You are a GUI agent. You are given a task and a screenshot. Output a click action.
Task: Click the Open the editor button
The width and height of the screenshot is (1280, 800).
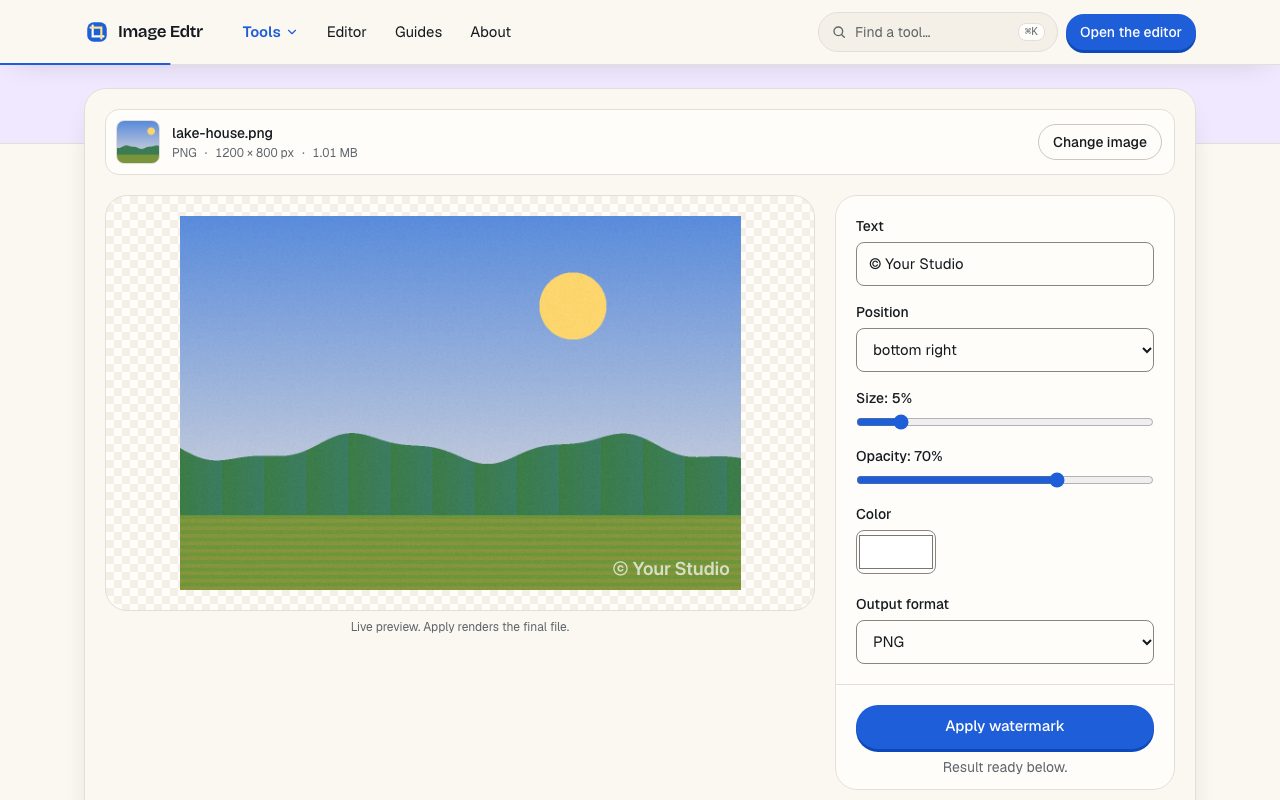[x=1131, y=32]
